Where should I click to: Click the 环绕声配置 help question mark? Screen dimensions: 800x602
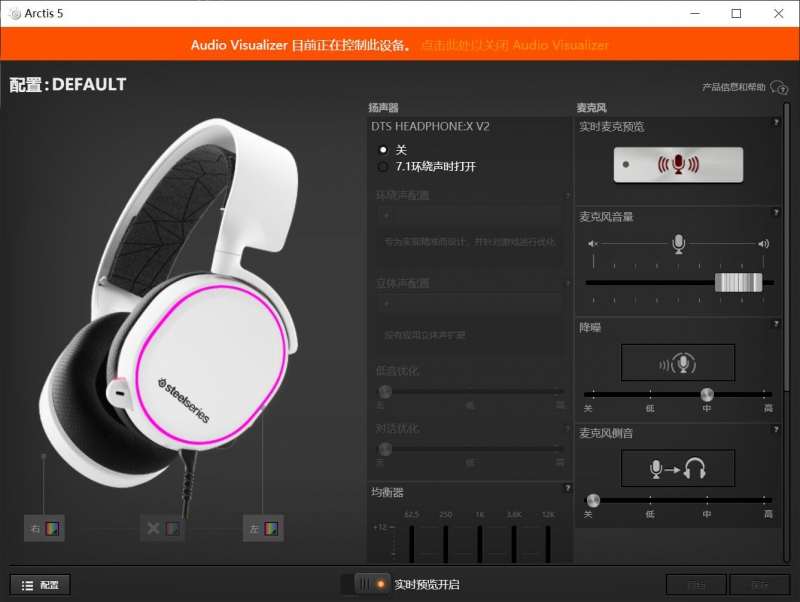pos(567,196)
